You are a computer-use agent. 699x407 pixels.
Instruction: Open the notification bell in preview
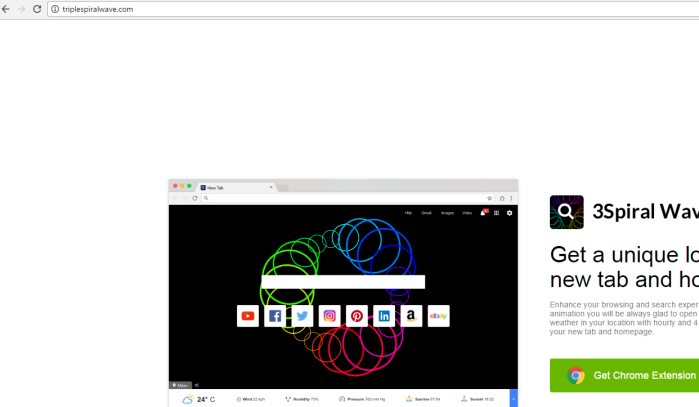point(483,213)
